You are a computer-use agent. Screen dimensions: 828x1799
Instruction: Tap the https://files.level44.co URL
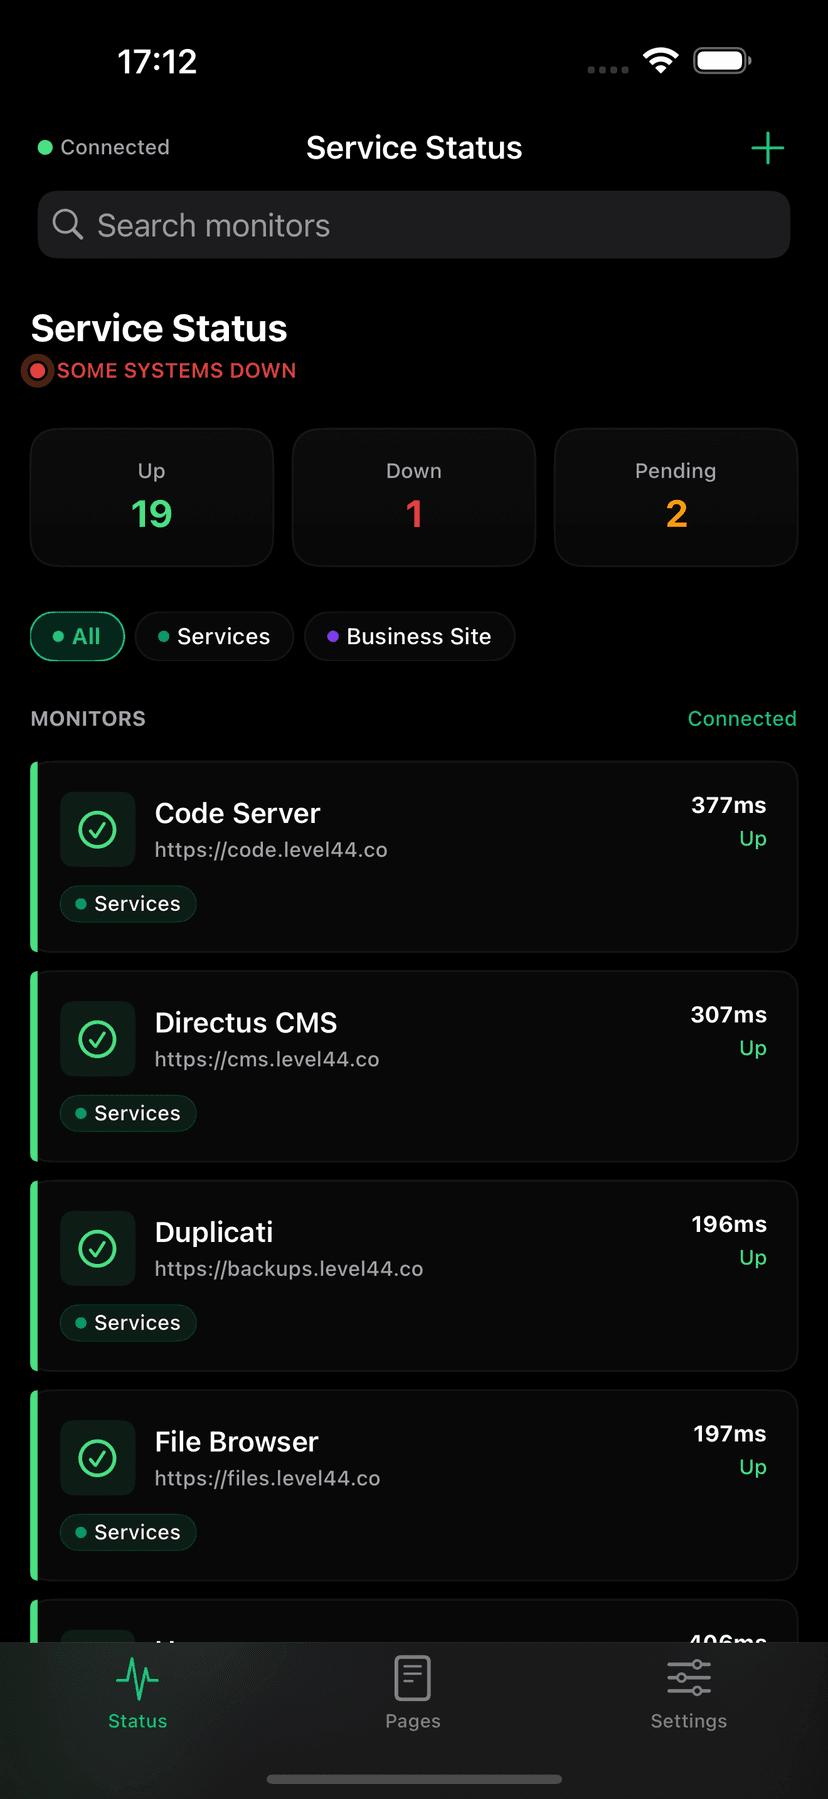[268, 1478]
